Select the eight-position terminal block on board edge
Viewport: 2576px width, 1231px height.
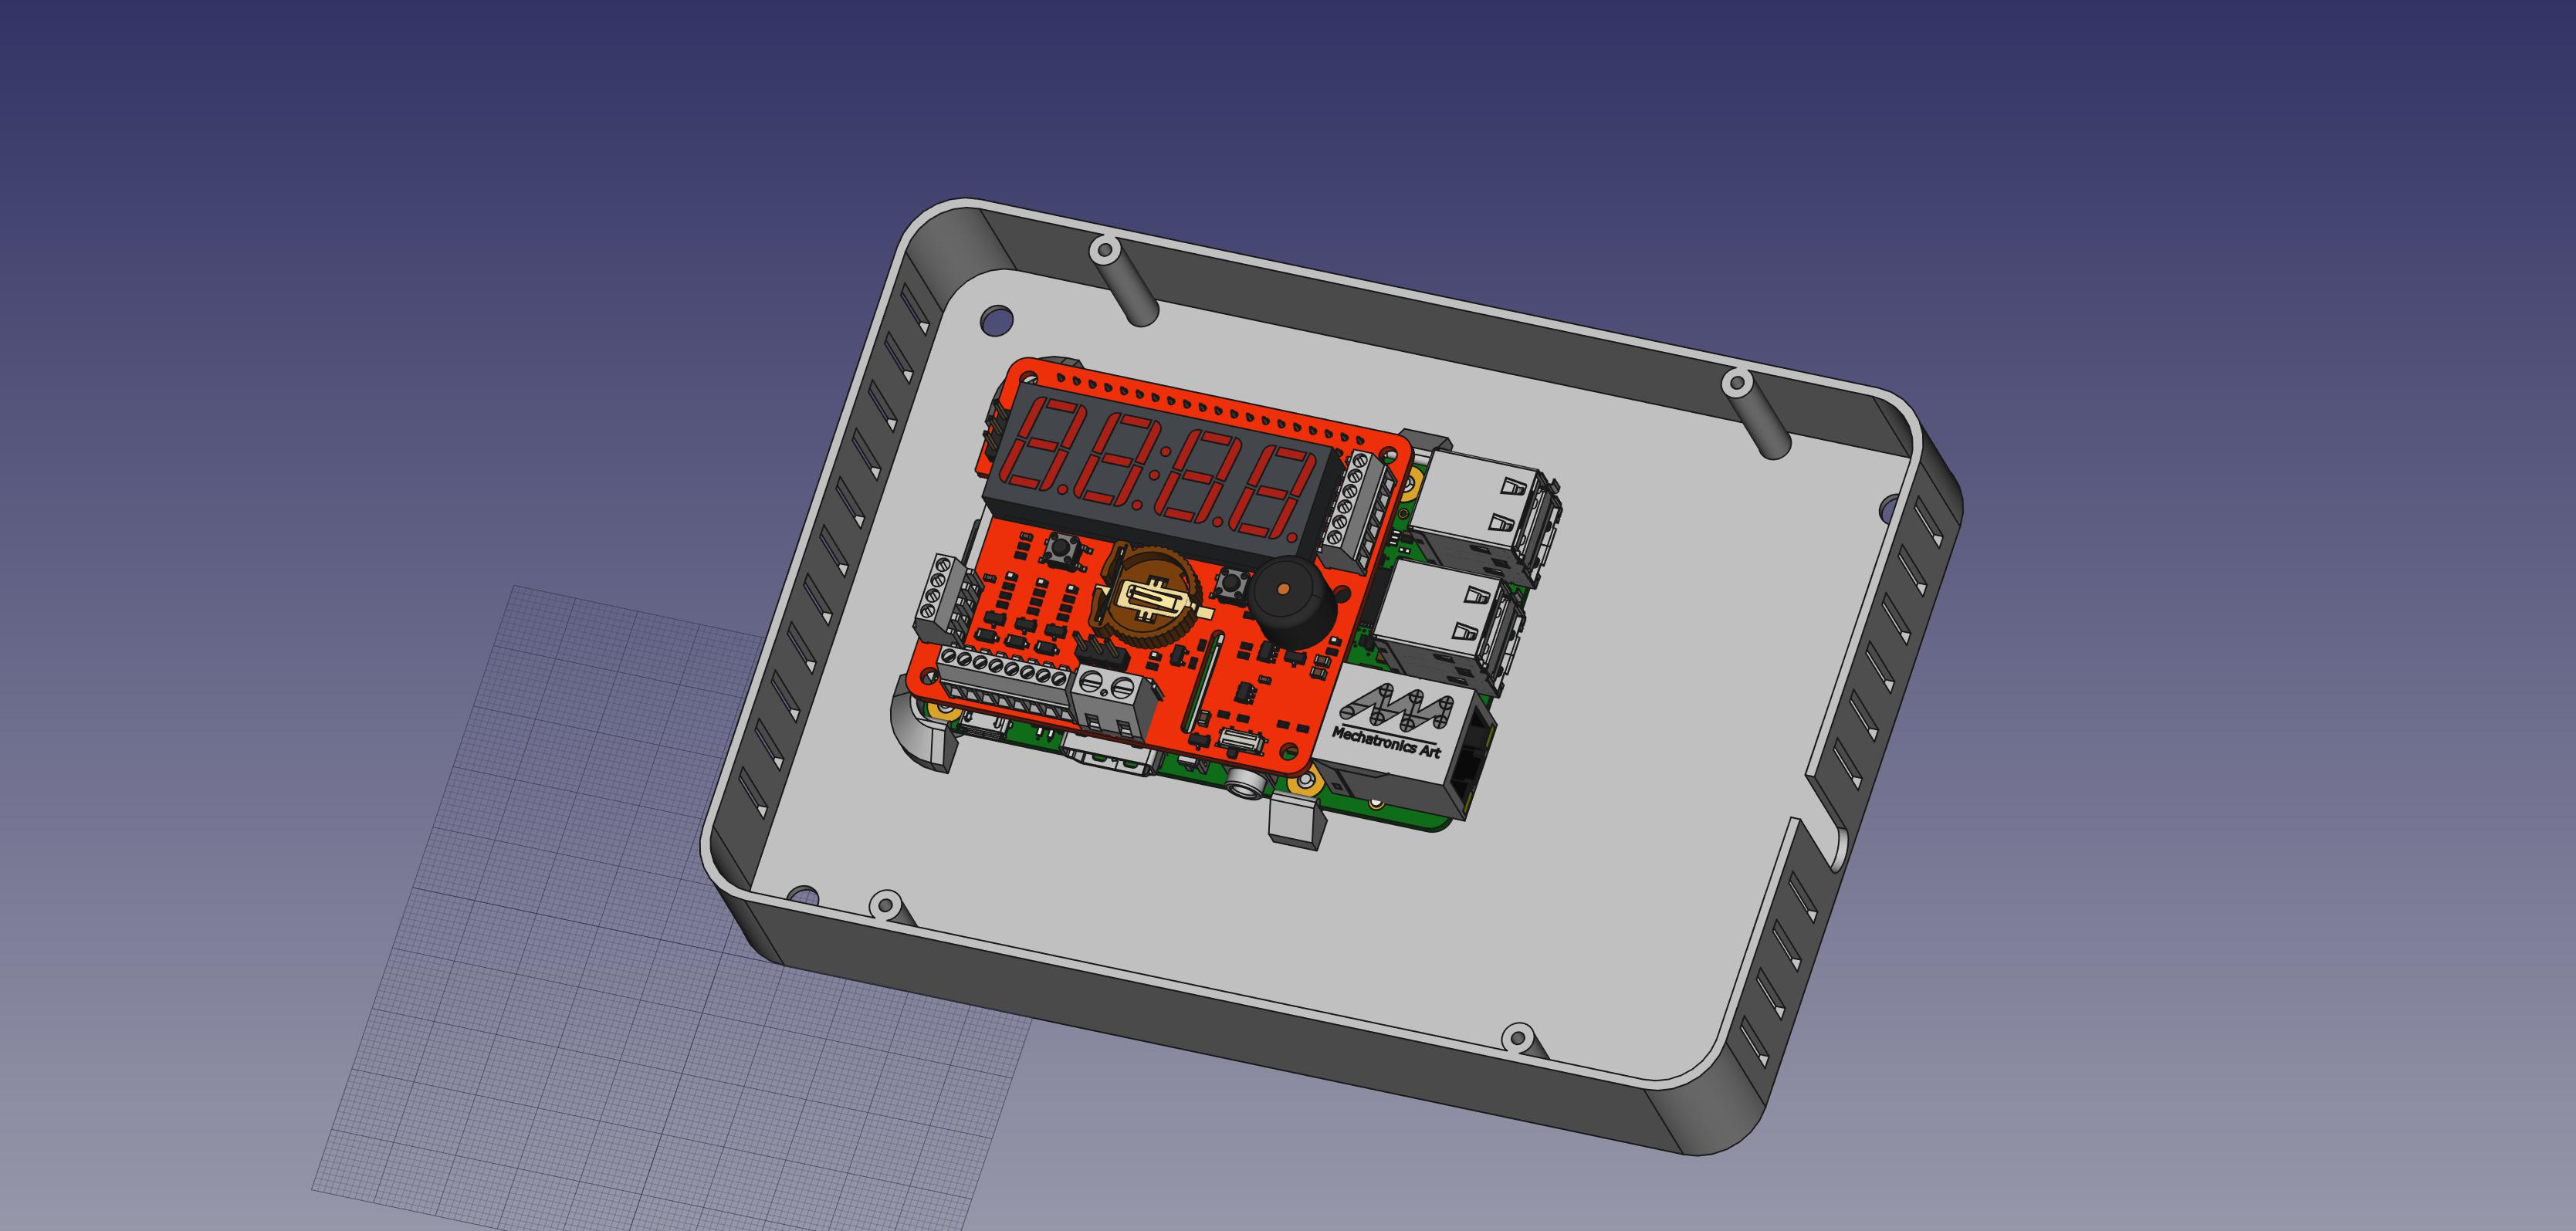pos(1005,684)
